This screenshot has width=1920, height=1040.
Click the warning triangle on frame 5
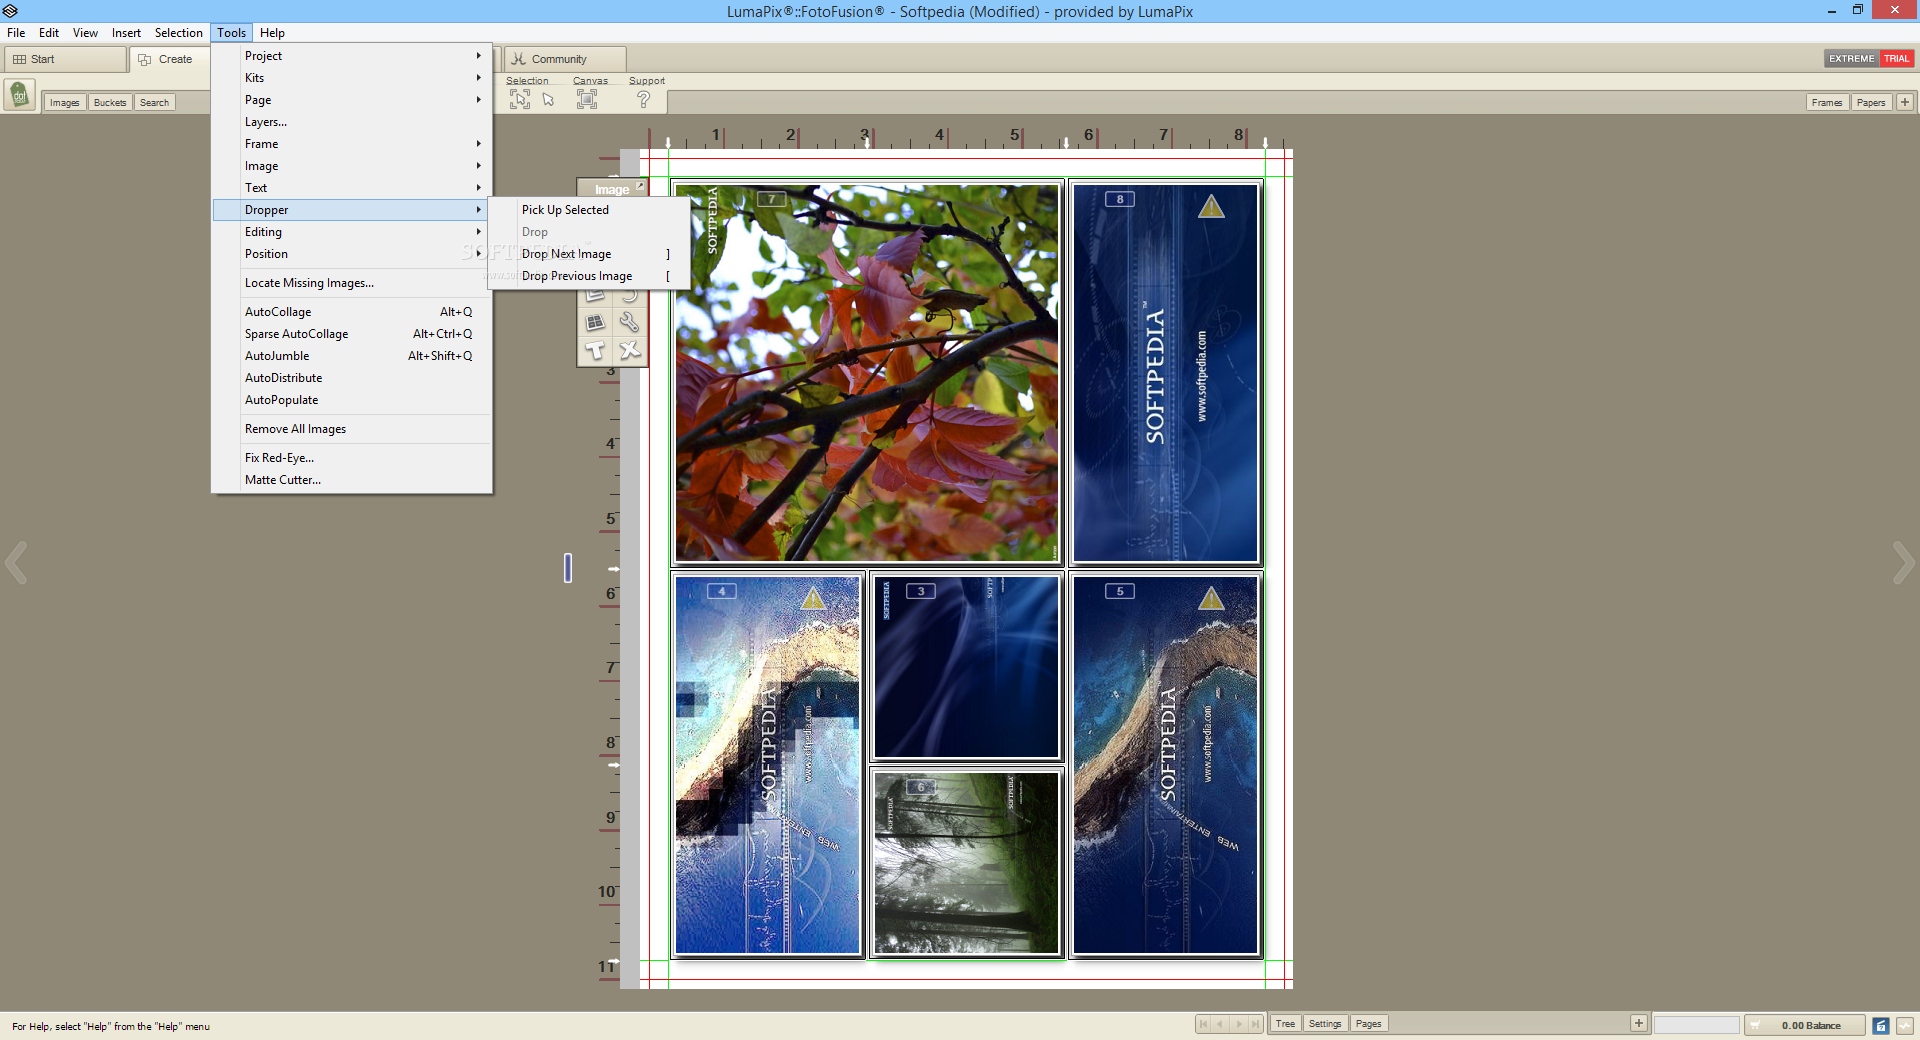click(1211, 598)
